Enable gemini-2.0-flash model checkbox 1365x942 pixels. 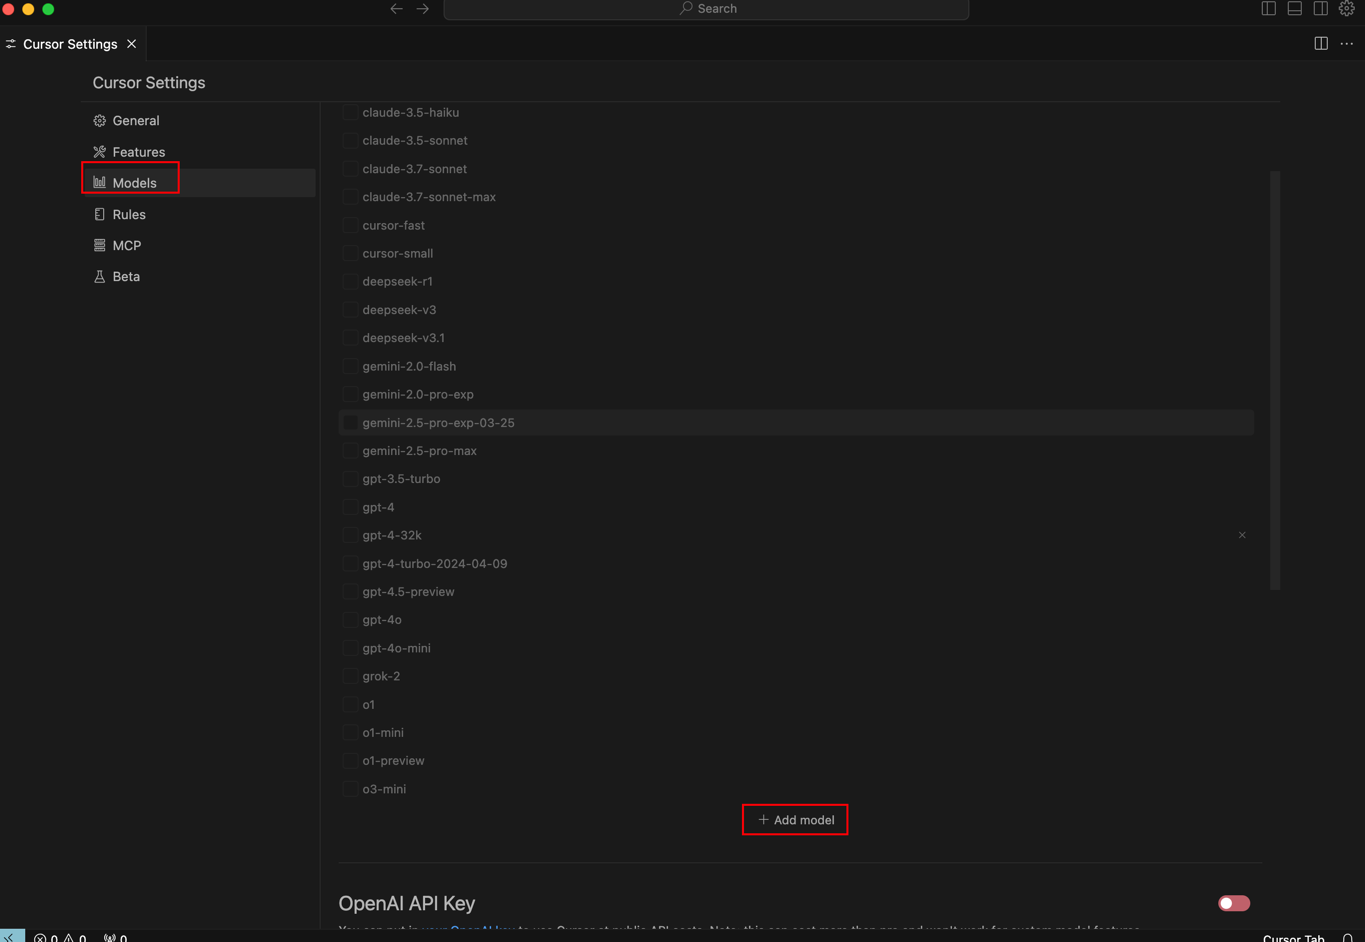(350, 367)
